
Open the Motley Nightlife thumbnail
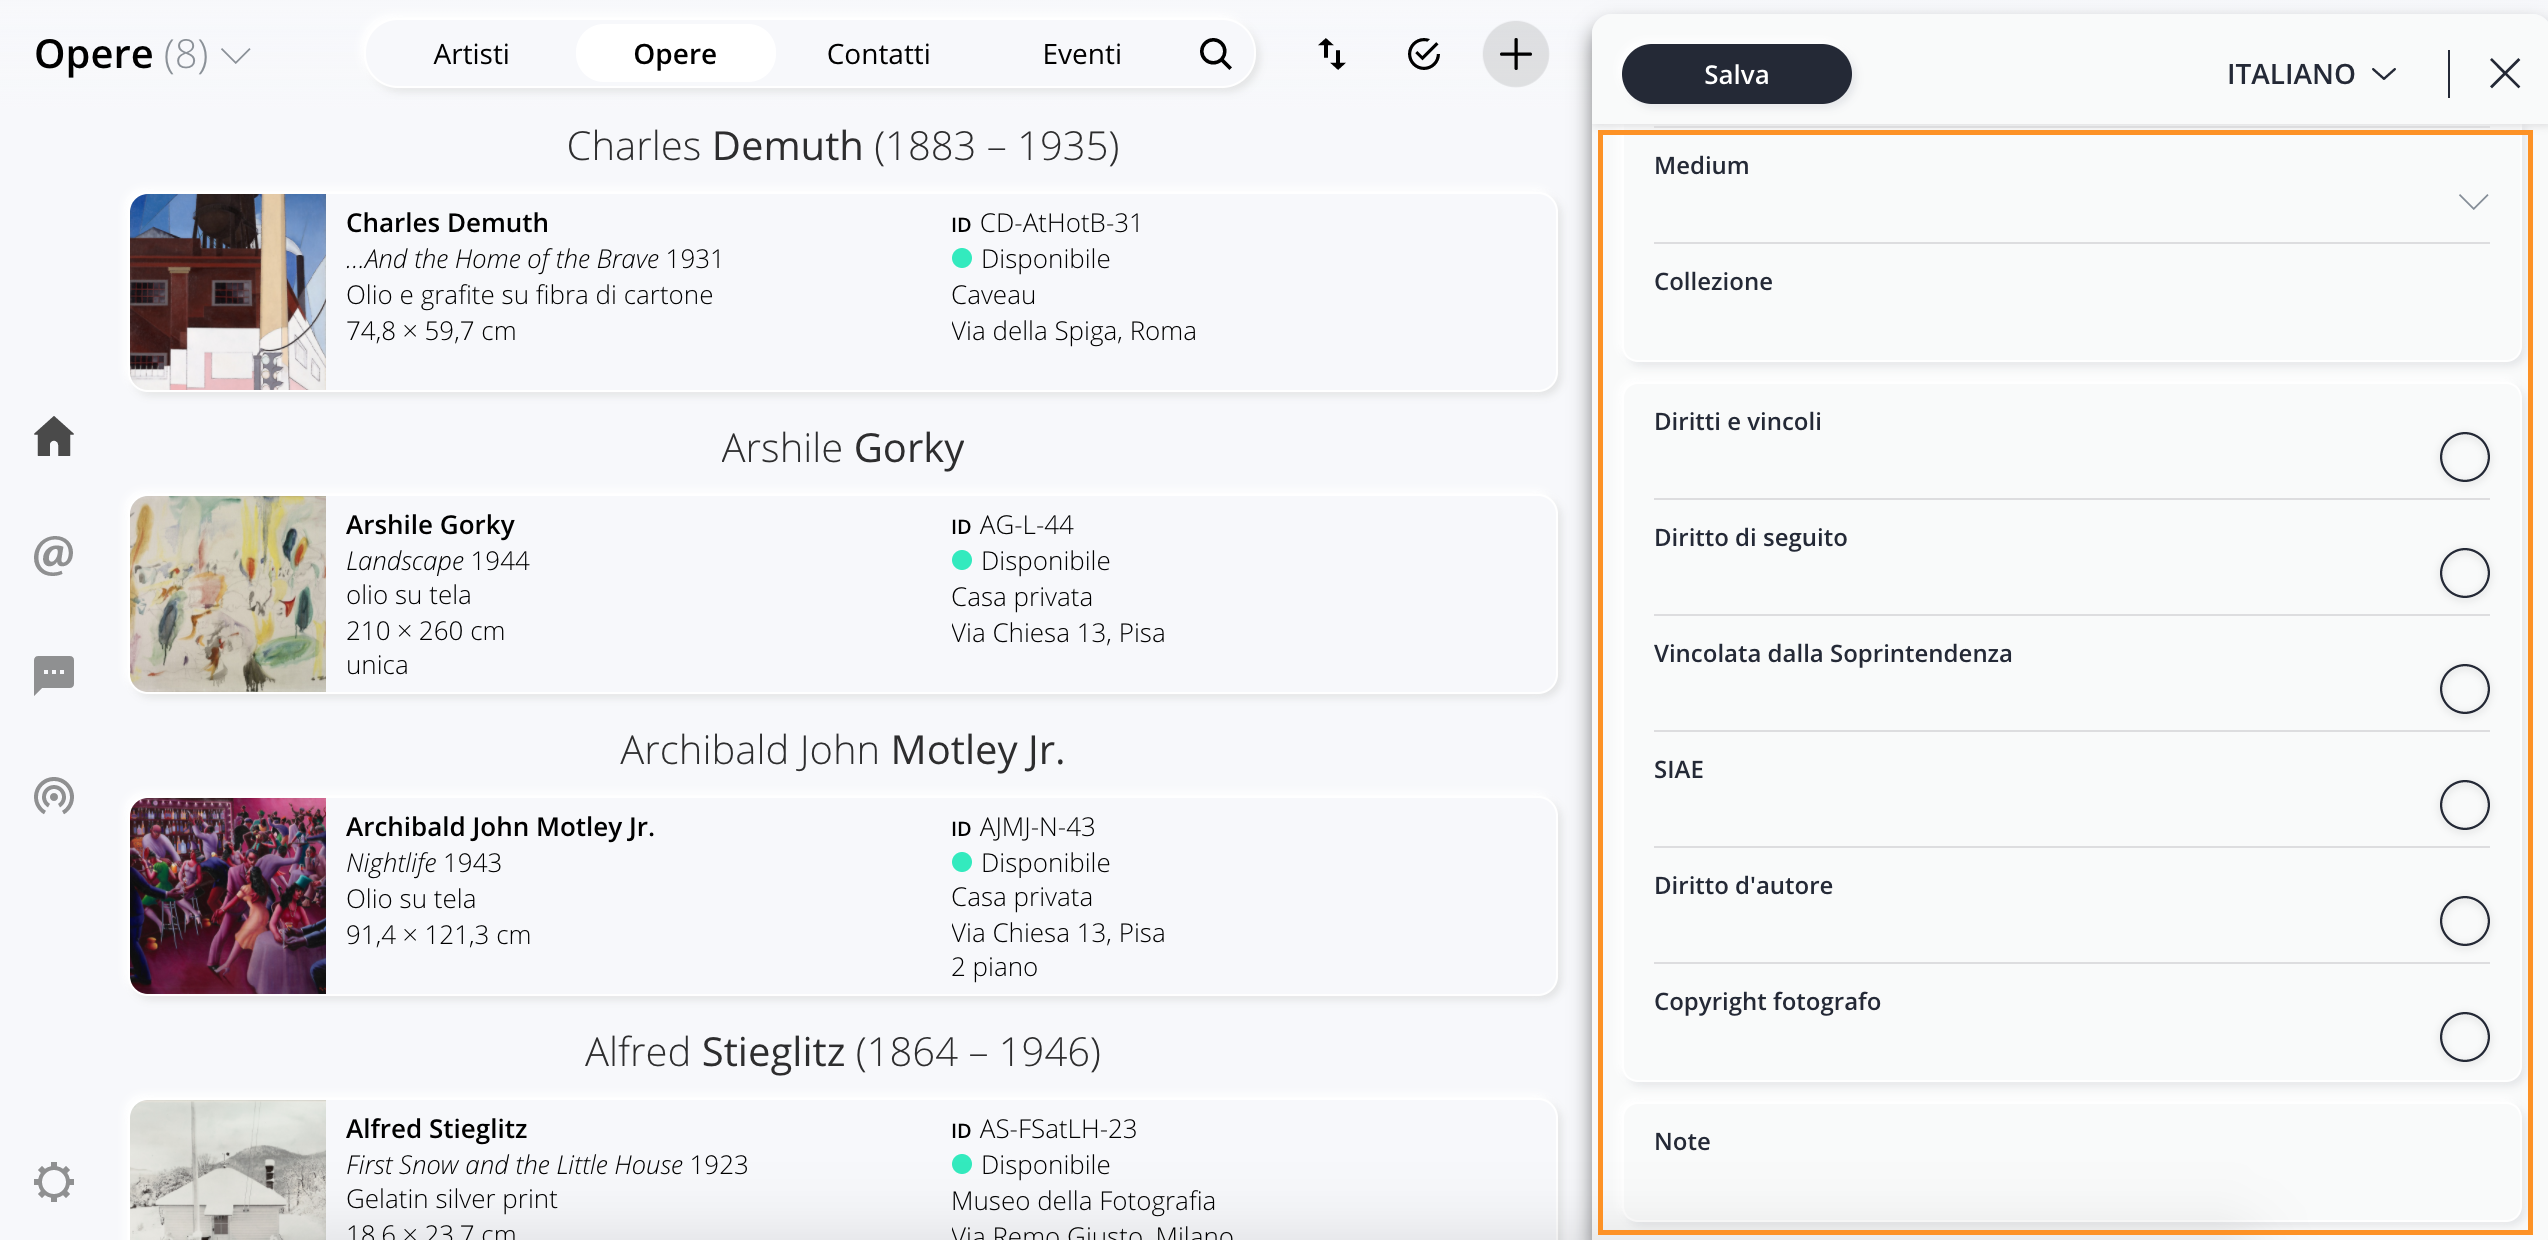point(228,895)
